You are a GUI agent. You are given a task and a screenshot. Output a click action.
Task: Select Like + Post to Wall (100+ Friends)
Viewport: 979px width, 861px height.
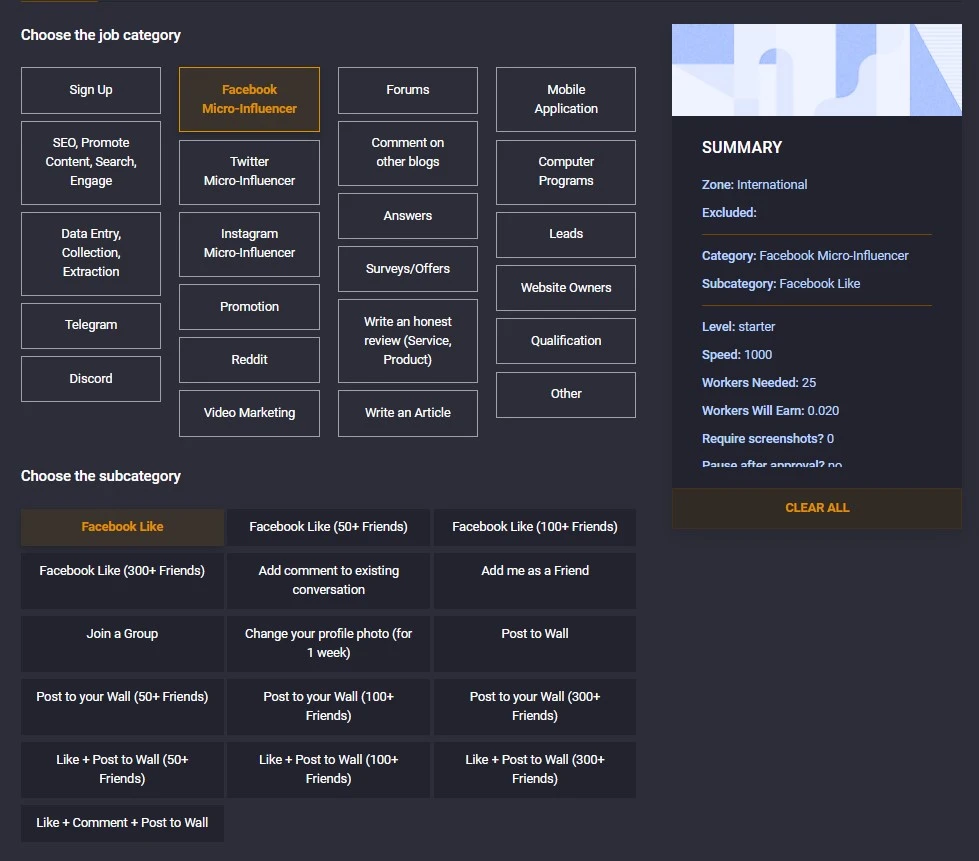coord(328,770)
